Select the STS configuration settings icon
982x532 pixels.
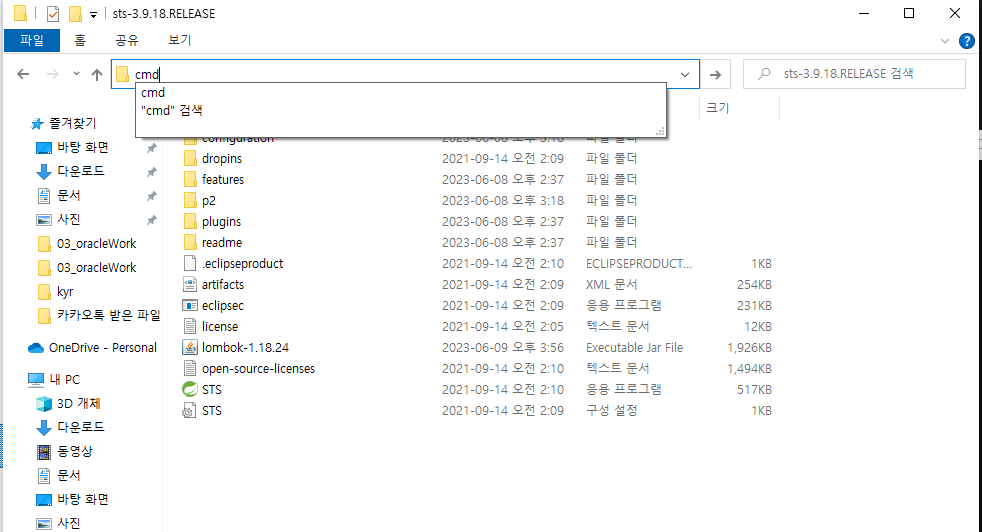click(189, 410)
